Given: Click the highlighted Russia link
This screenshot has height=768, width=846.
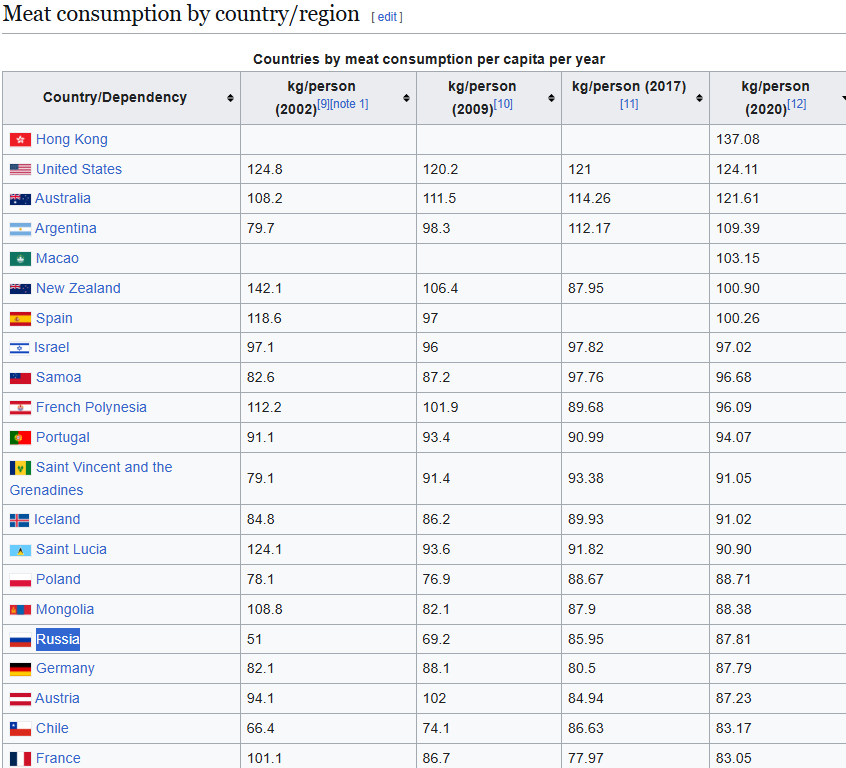Looking at the screenshot, I should click(x=57, y=639).
